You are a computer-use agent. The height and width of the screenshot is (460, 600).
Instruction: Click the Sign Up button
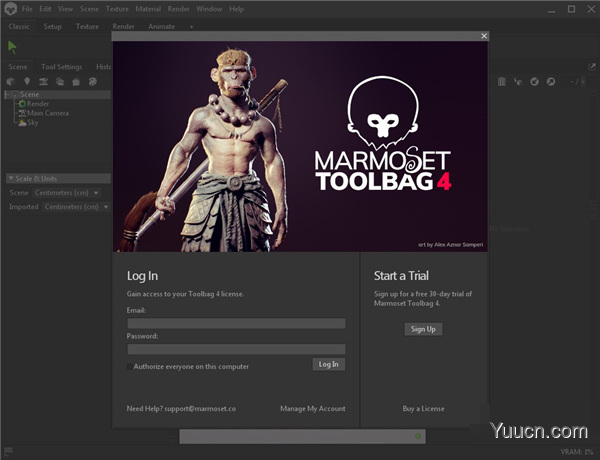[423, 329]
